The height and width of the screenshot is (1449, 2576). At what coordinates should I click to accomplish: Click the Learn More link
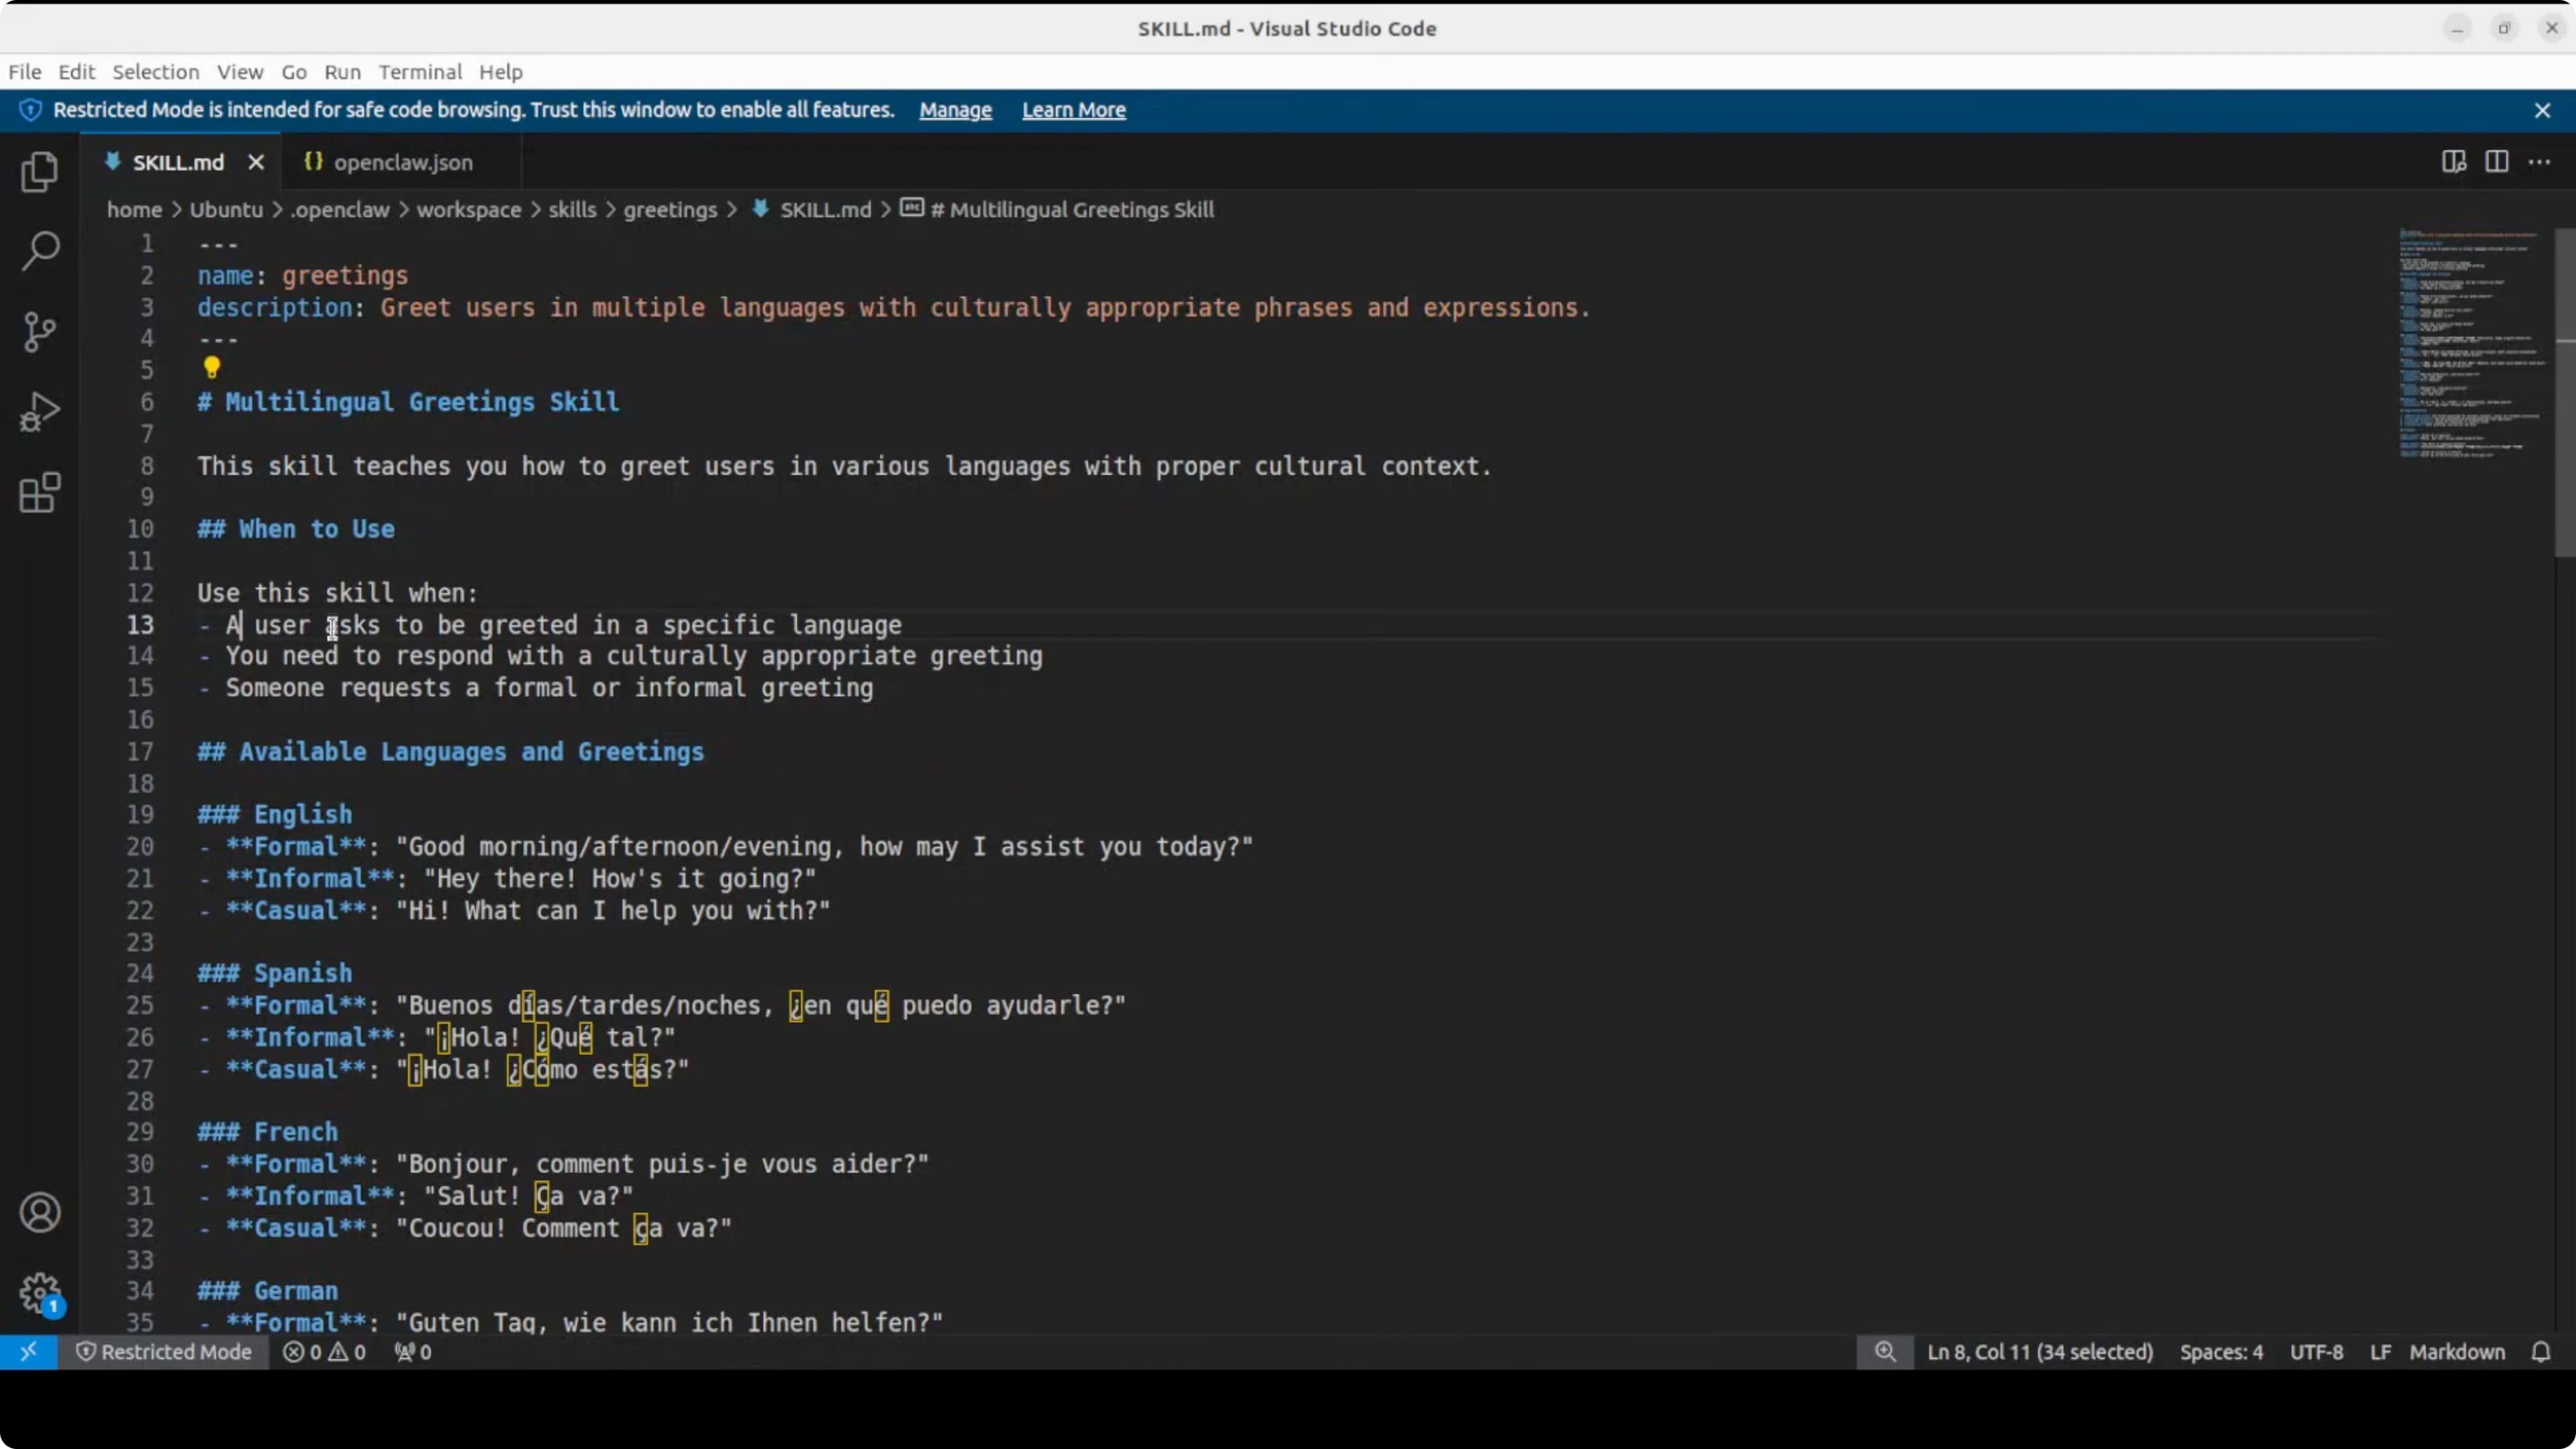pos(1073,110)
